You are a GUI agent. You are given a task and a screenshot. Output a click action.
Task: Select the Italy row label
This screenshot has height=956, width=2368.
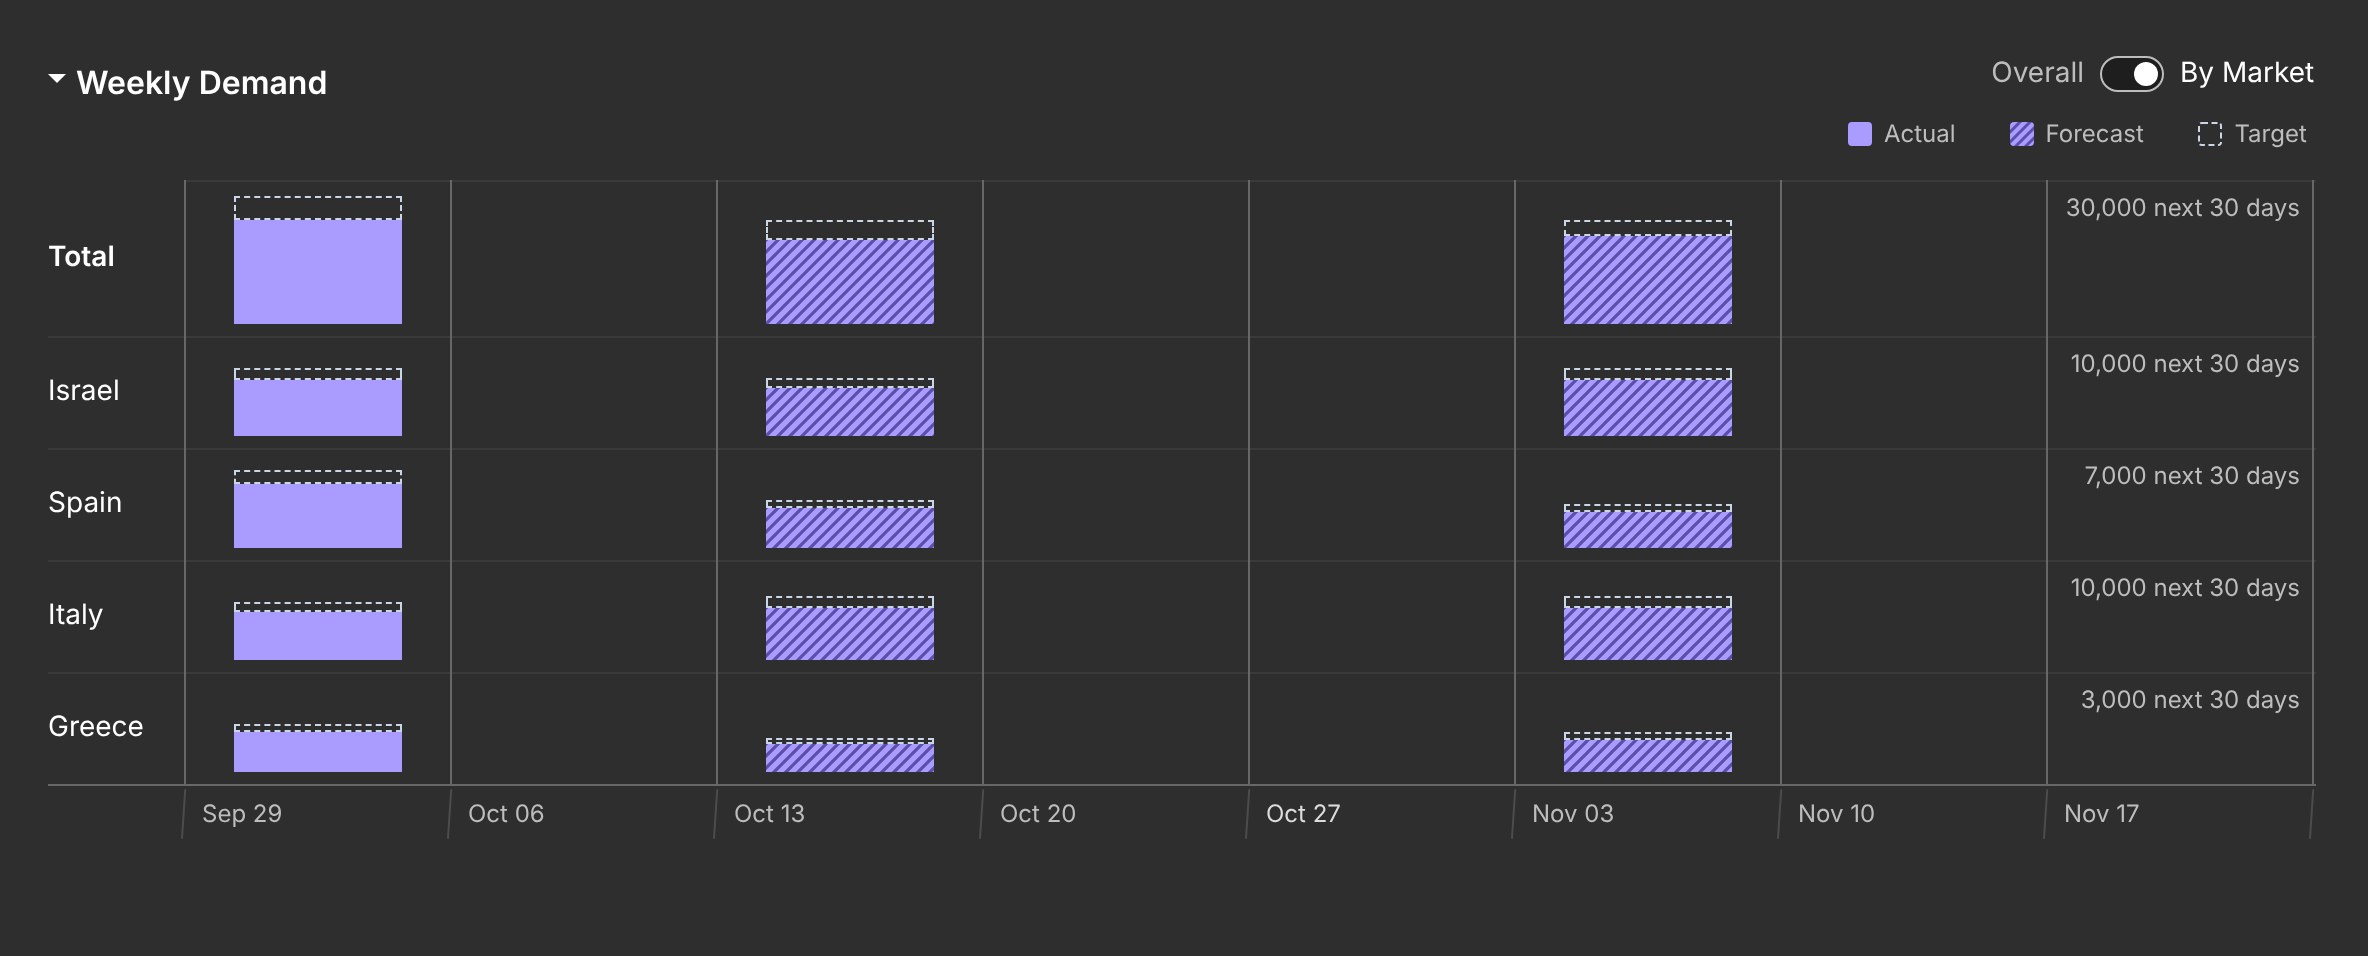pyautogui.click(x=75, y=614)
